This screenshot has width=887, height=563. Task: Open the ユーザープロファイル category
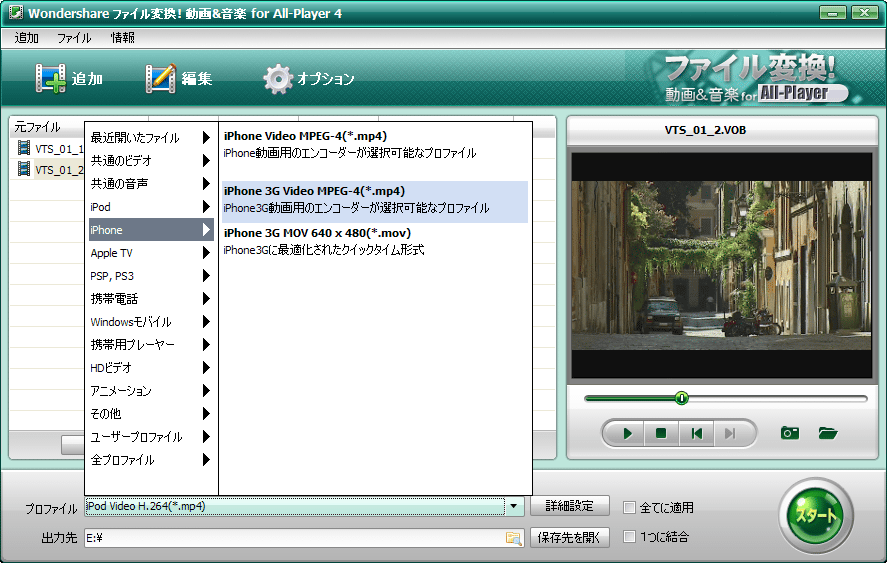click(150, 437)
